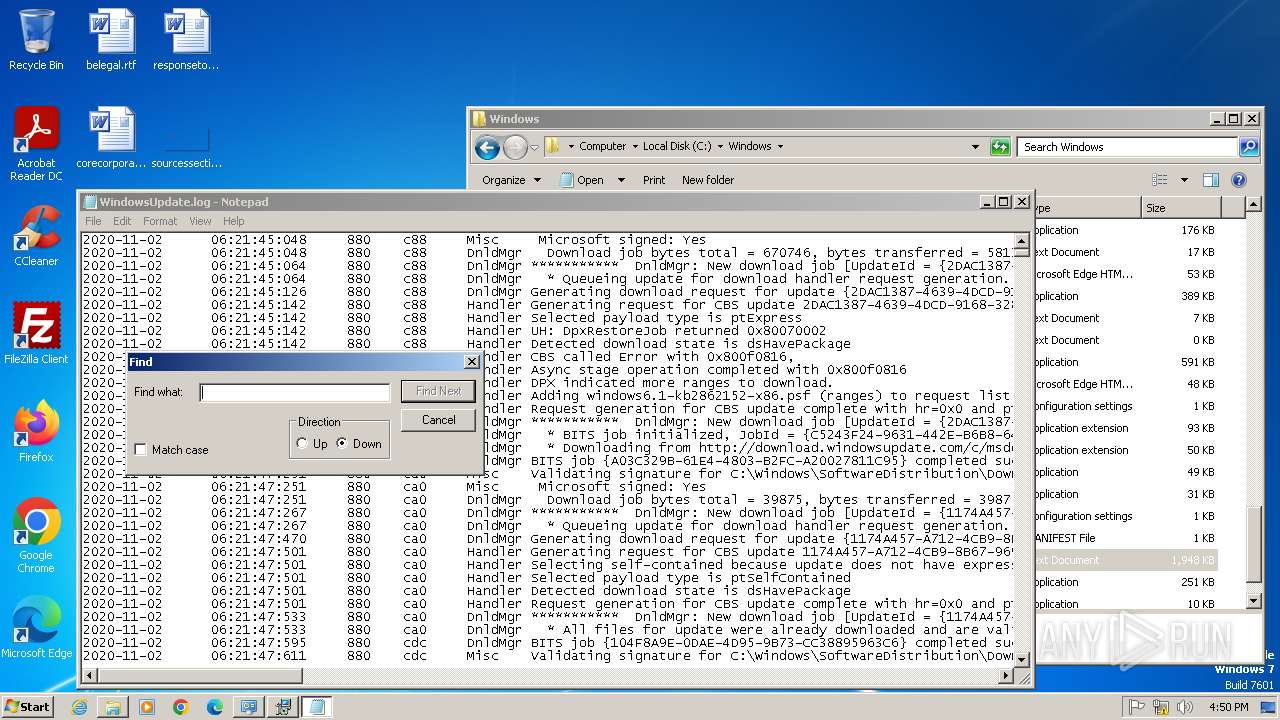Launch FileZilla Client from desktop
Viewport: 1280px width, 720px height.
click(x=36, y=334)
